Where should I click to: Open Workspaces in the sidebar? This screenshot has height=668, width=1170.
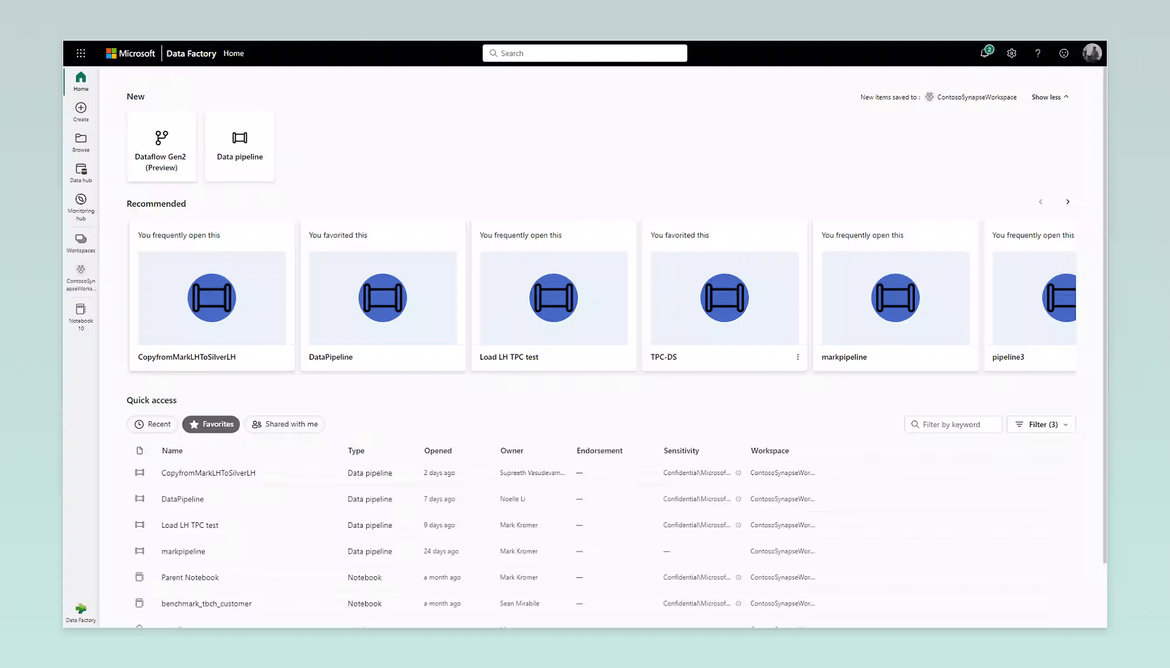click(81, 243)
